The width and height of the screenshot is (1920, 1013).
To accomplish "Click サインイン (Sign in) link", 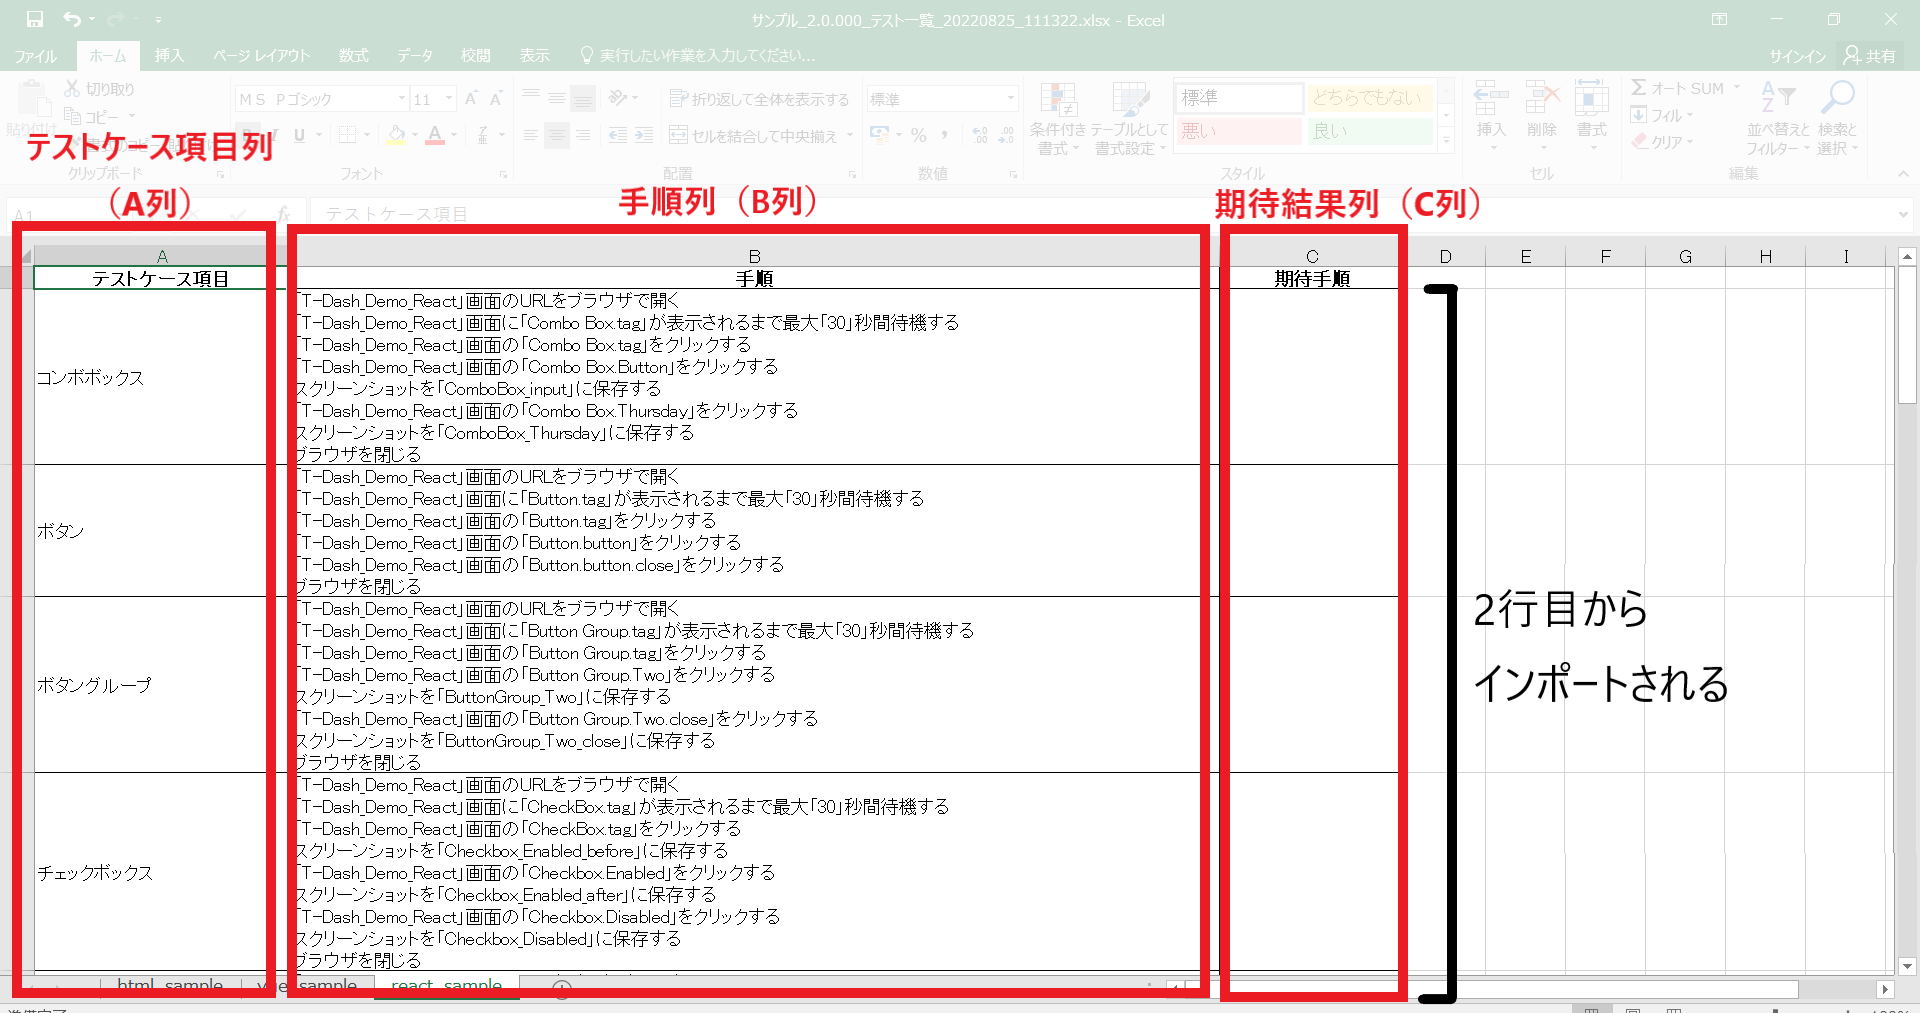I will [1797, 56].
